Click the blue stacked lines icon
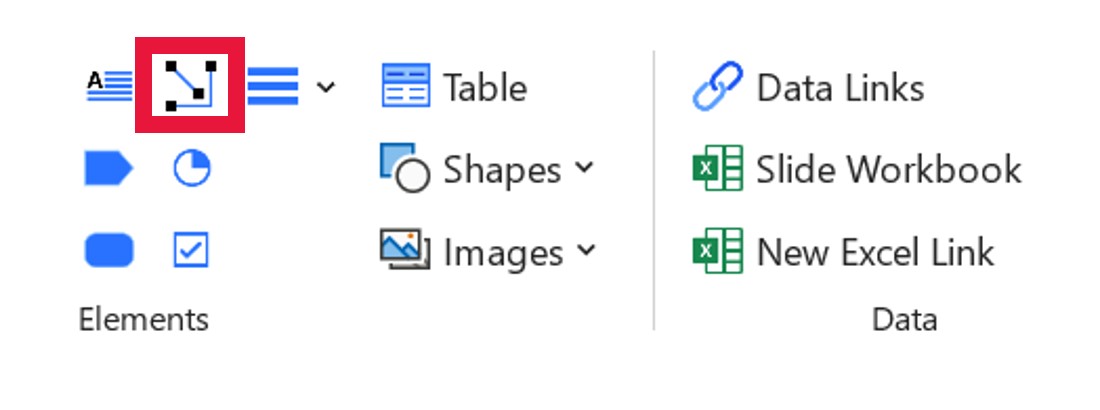 (272, 87)
